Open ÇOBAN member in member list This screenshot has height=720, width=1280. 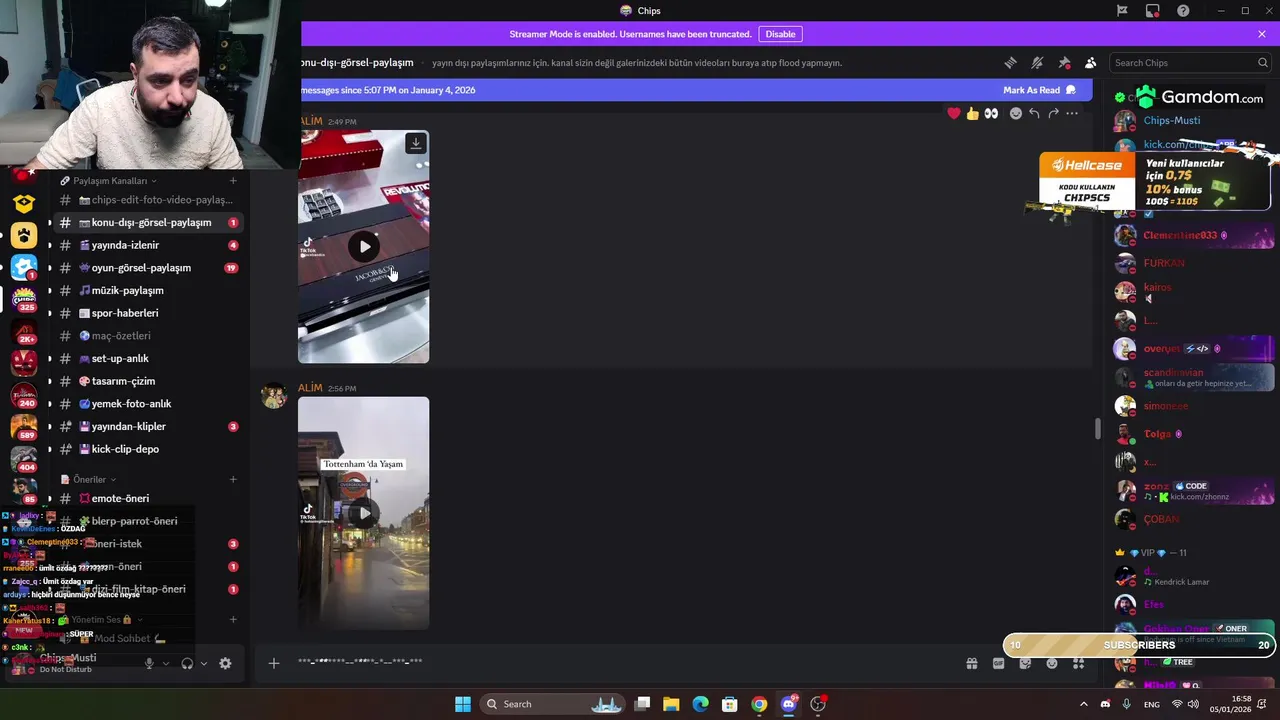click(1161, 519)
